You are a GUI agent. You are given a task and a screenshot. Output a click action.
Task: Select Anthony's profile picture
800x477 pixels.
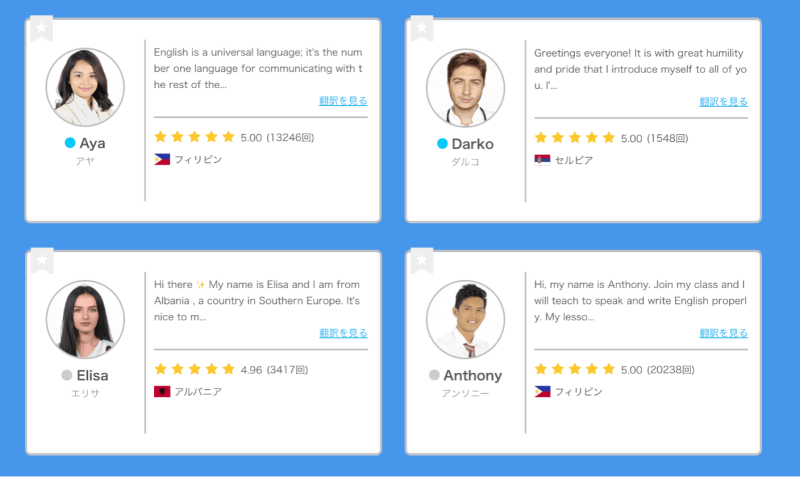point(465,319)
